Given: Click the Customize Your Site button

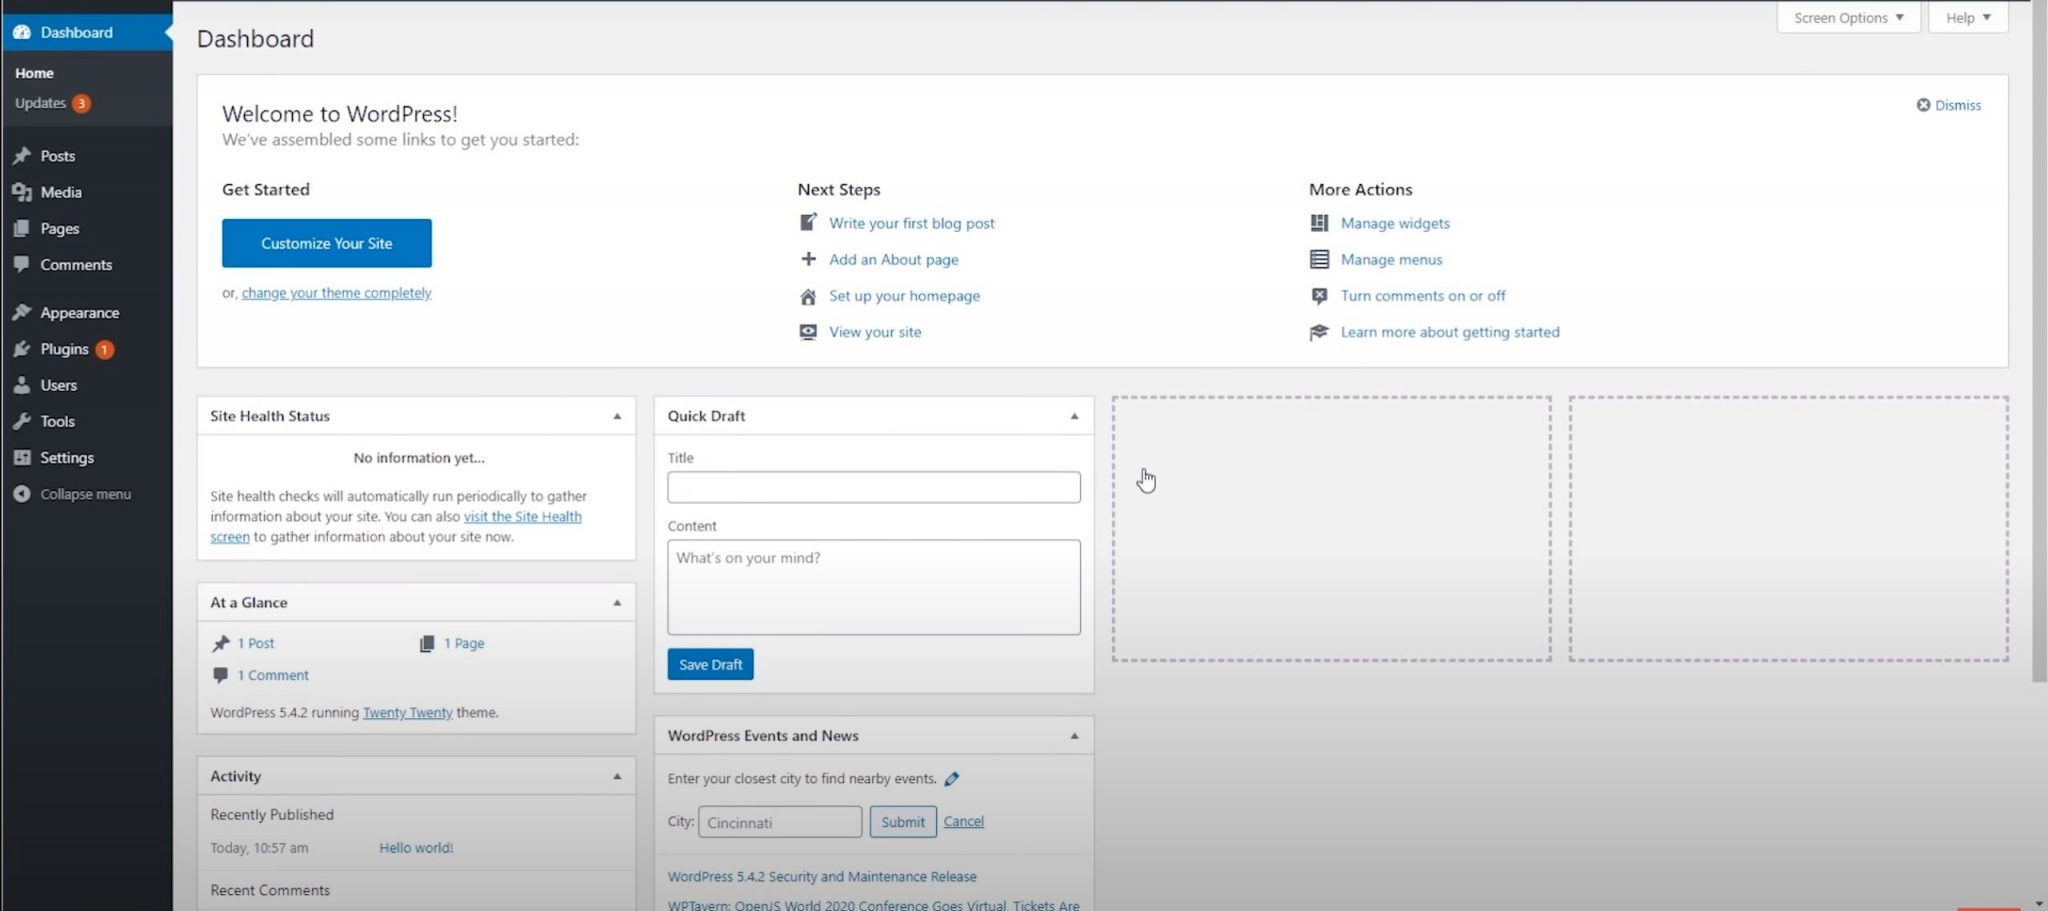Looking at the screenshot, I should [x=327, y=243].
